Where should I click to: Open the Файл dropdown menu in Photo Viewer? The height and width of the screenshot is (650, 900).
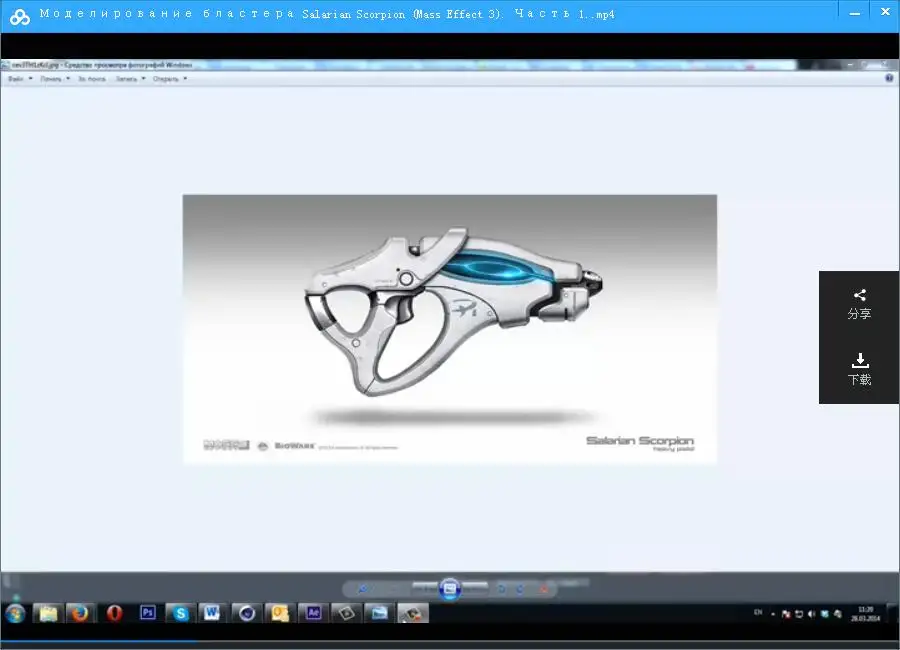click(20, 79)
